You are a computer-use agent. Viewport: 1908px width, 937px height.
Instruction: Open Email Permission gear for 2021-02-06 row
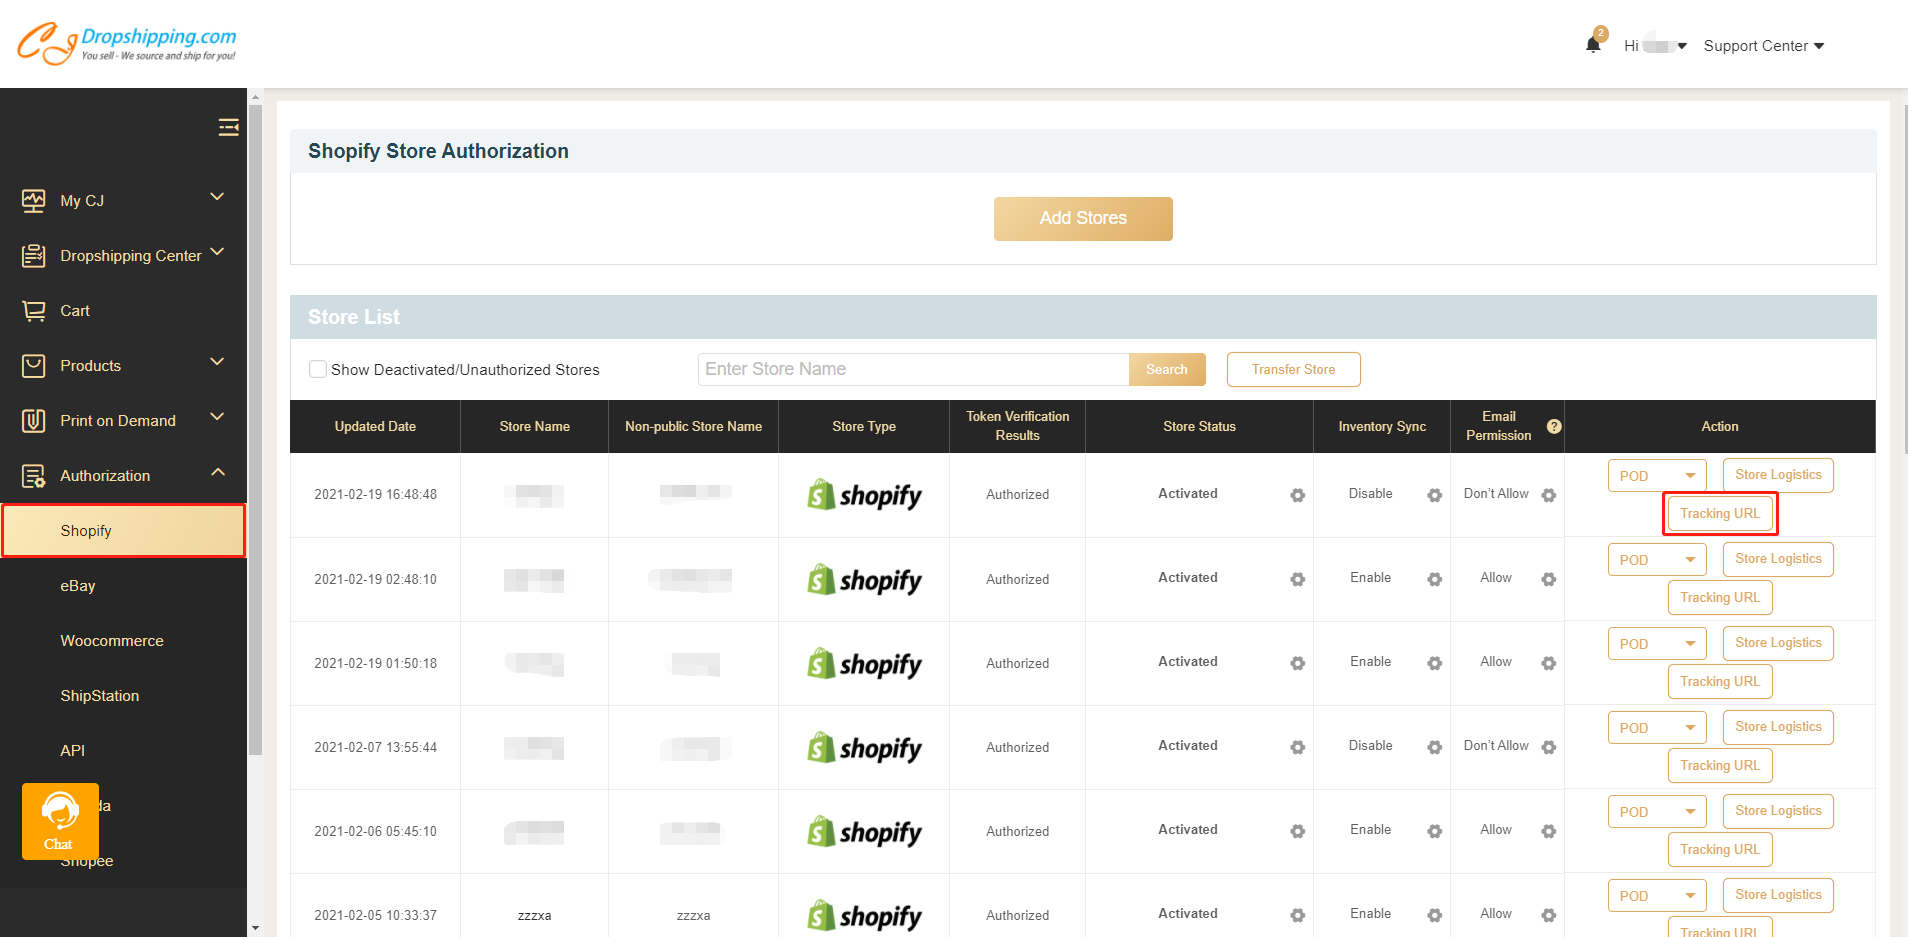click(x=1549, y=831)
